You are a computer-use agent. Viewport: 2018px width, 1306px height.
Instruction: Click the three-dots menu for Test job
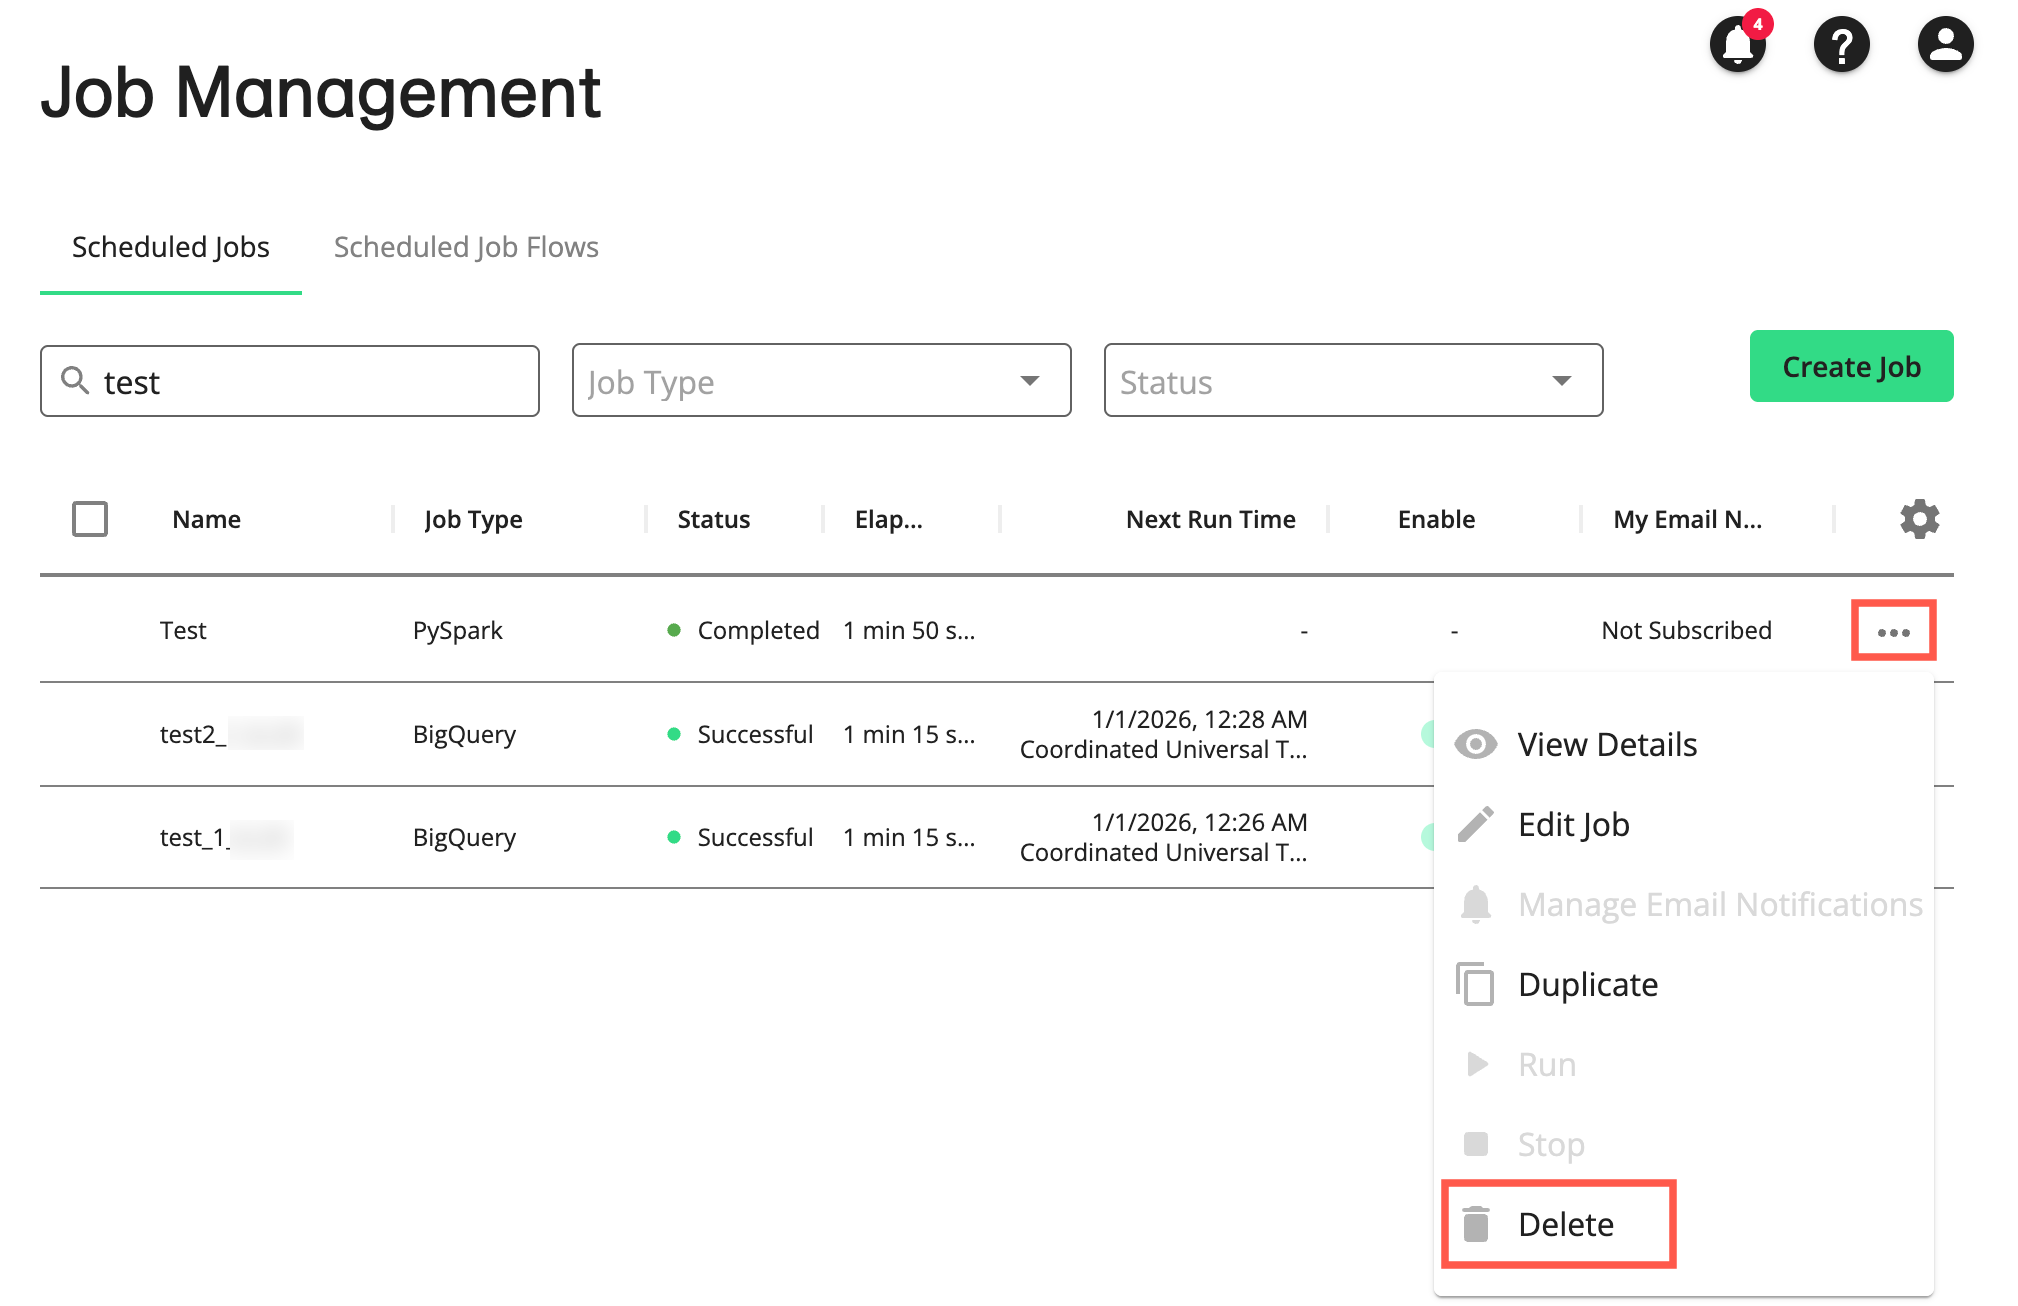(x=1893, y=631)
